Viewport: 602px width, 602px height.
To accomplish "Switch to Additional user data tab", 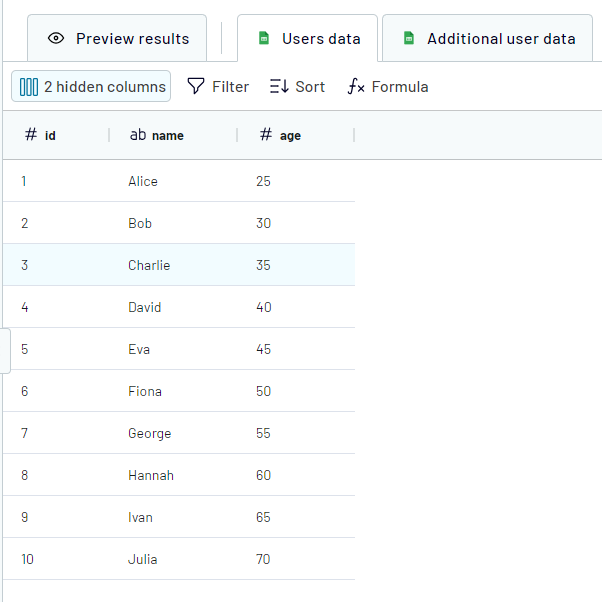I will click(x=500, y=39).
